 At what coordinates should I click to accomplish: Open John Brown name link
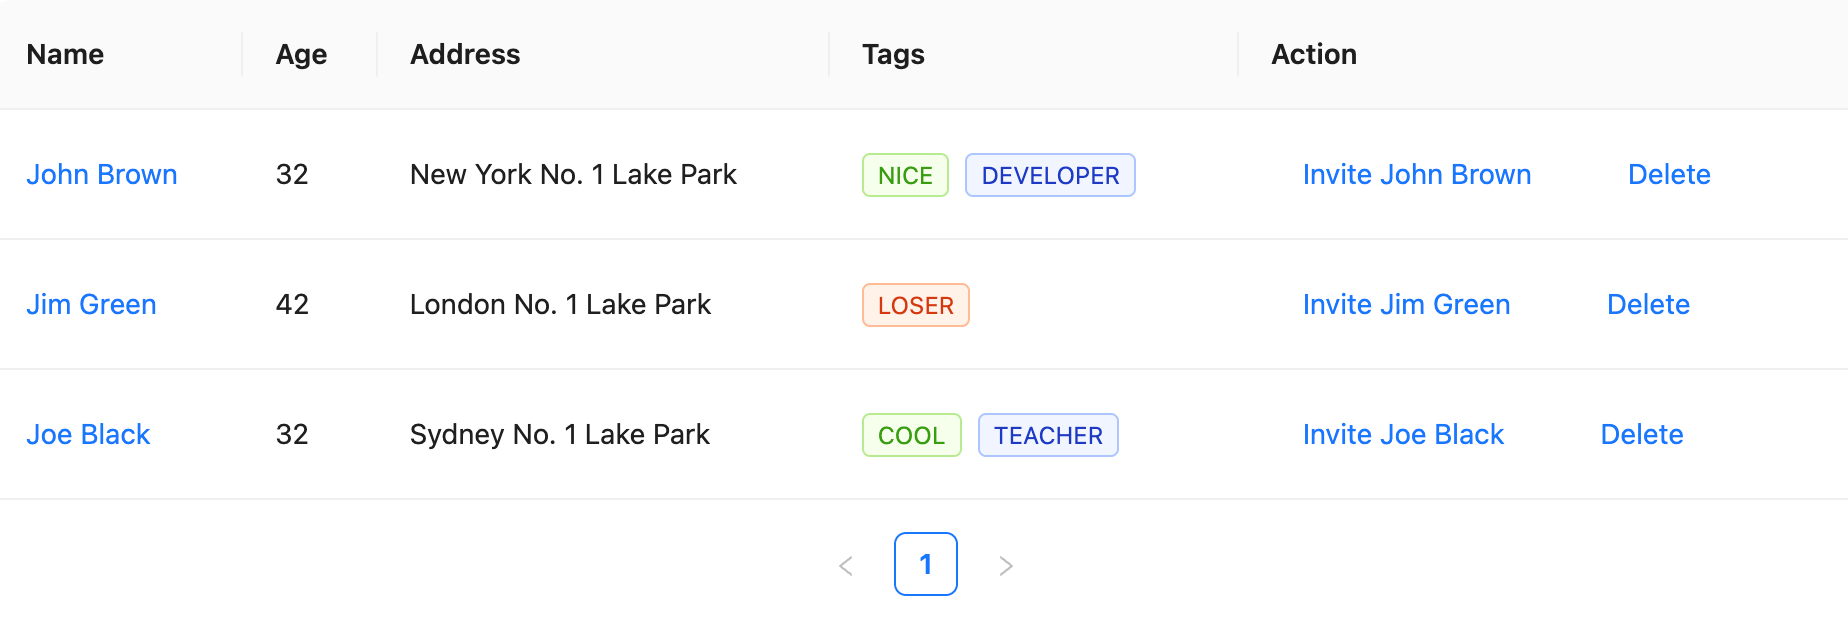point(102,174)
